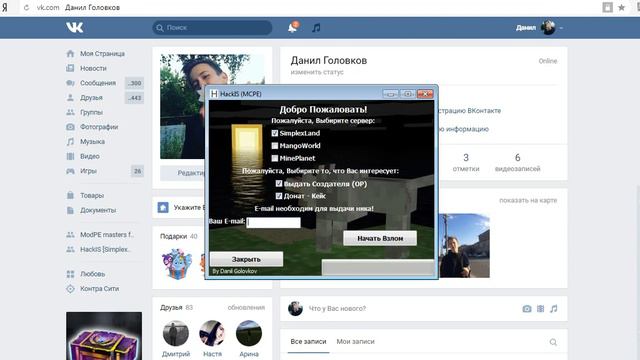The width and height of the screenshot is (640, 360).
Task: Open the treasure chest ad image
Action: (x=104, y=336)
